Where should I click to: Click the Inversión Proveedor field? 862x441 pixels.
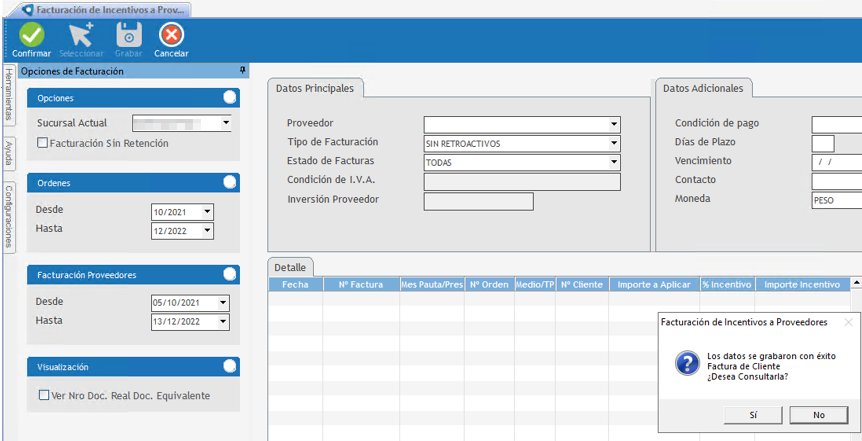point(478,201)
